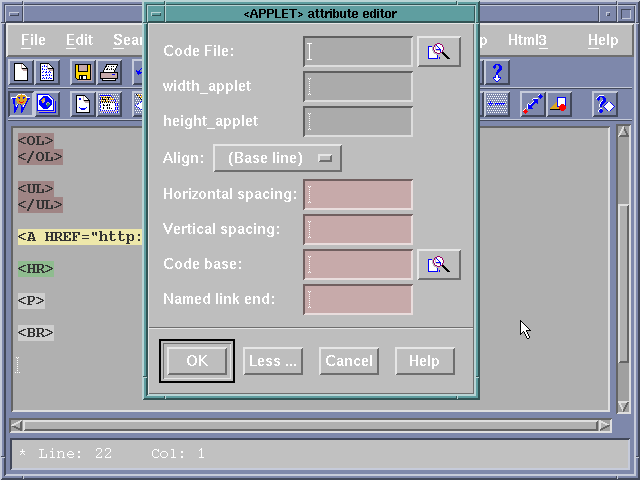640x480 pixels.
Task: Click the New blank document icon
Action: [x=21, y=72]
